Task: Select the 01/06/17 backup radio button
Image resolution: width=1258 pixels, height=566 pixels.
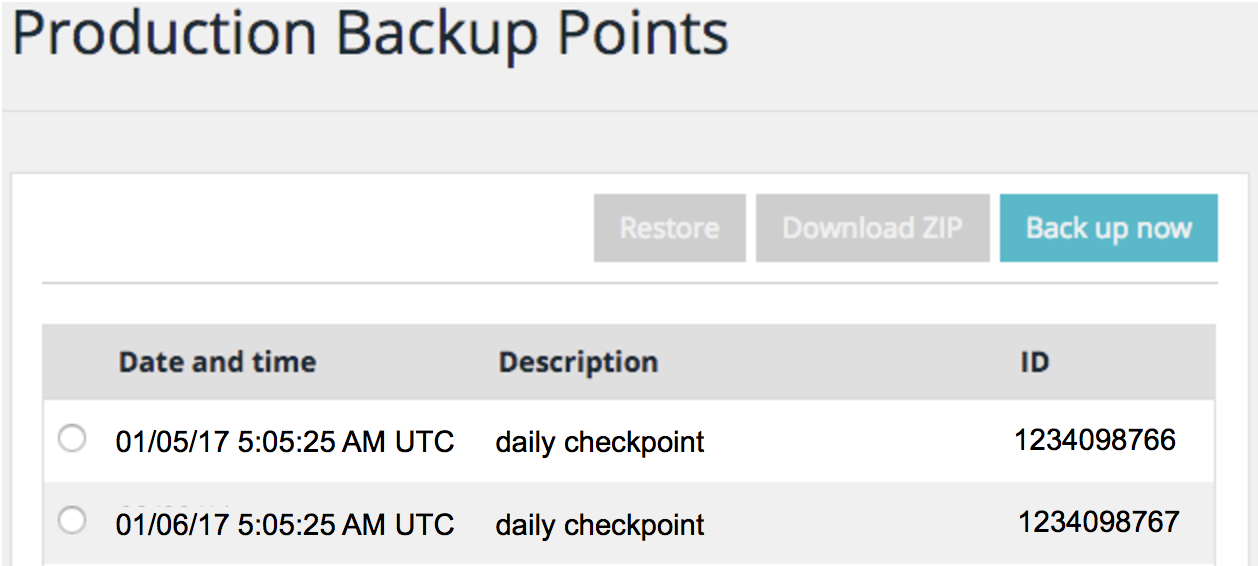Action: pyautogui.click(x=72, y=521)
